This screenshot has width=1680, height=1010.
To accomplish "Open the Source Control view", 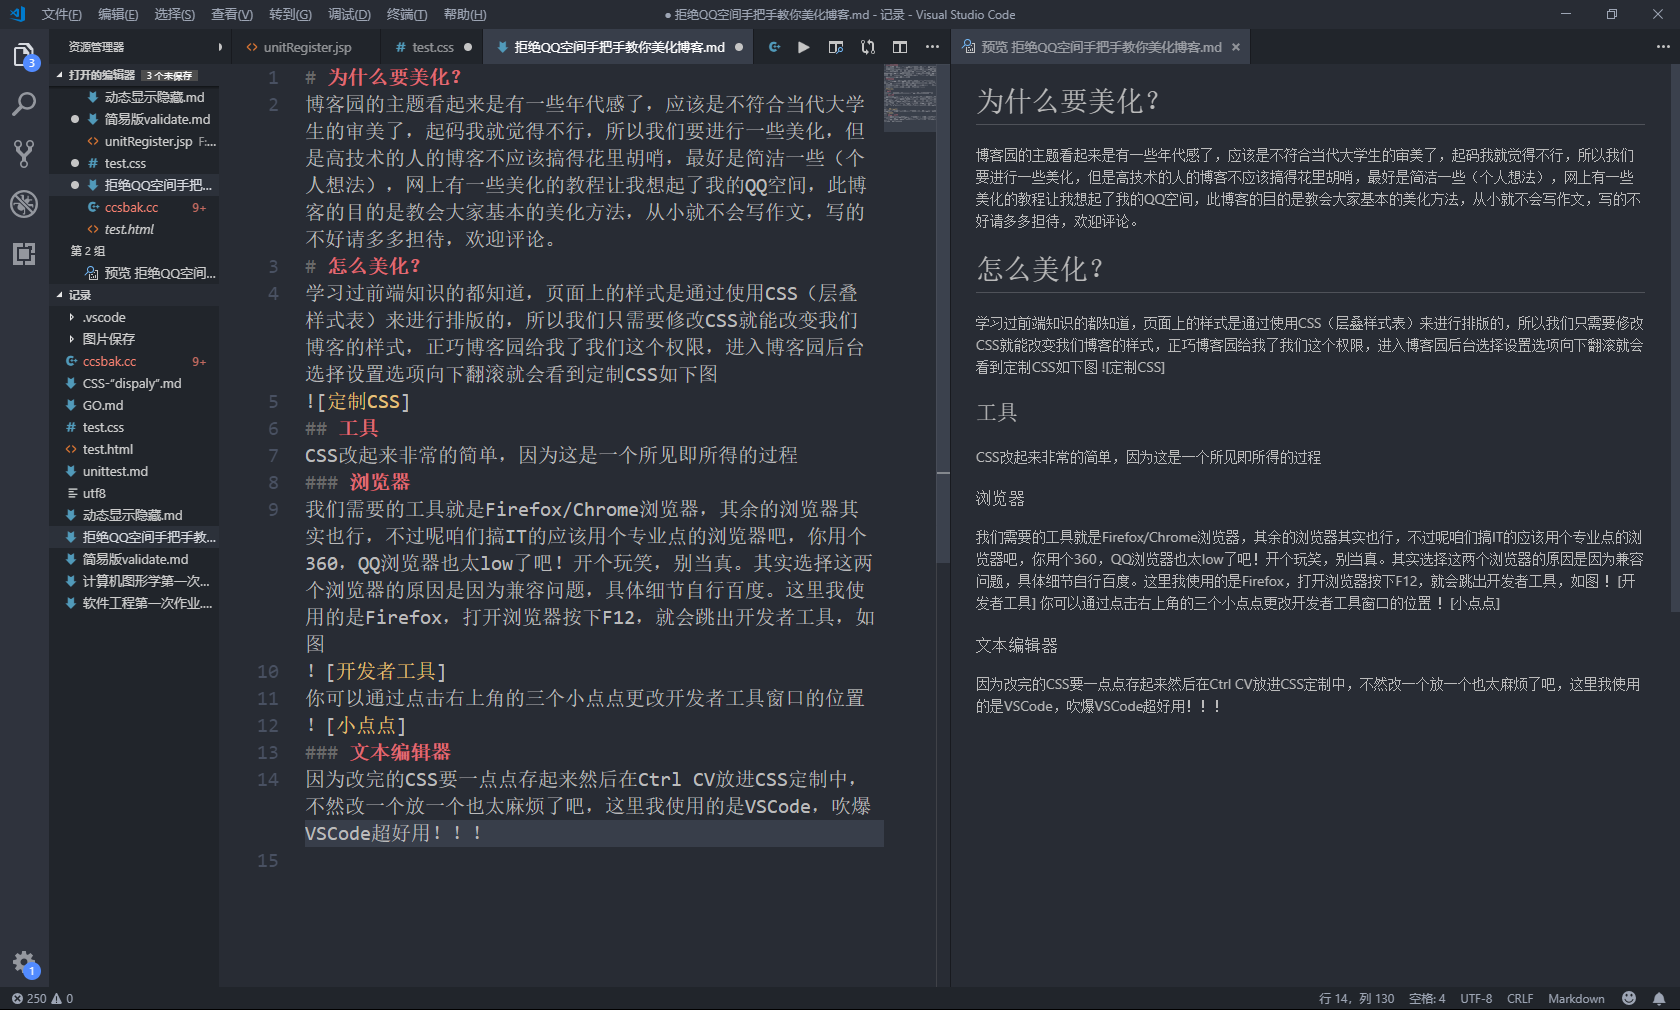I will [24, 153].
